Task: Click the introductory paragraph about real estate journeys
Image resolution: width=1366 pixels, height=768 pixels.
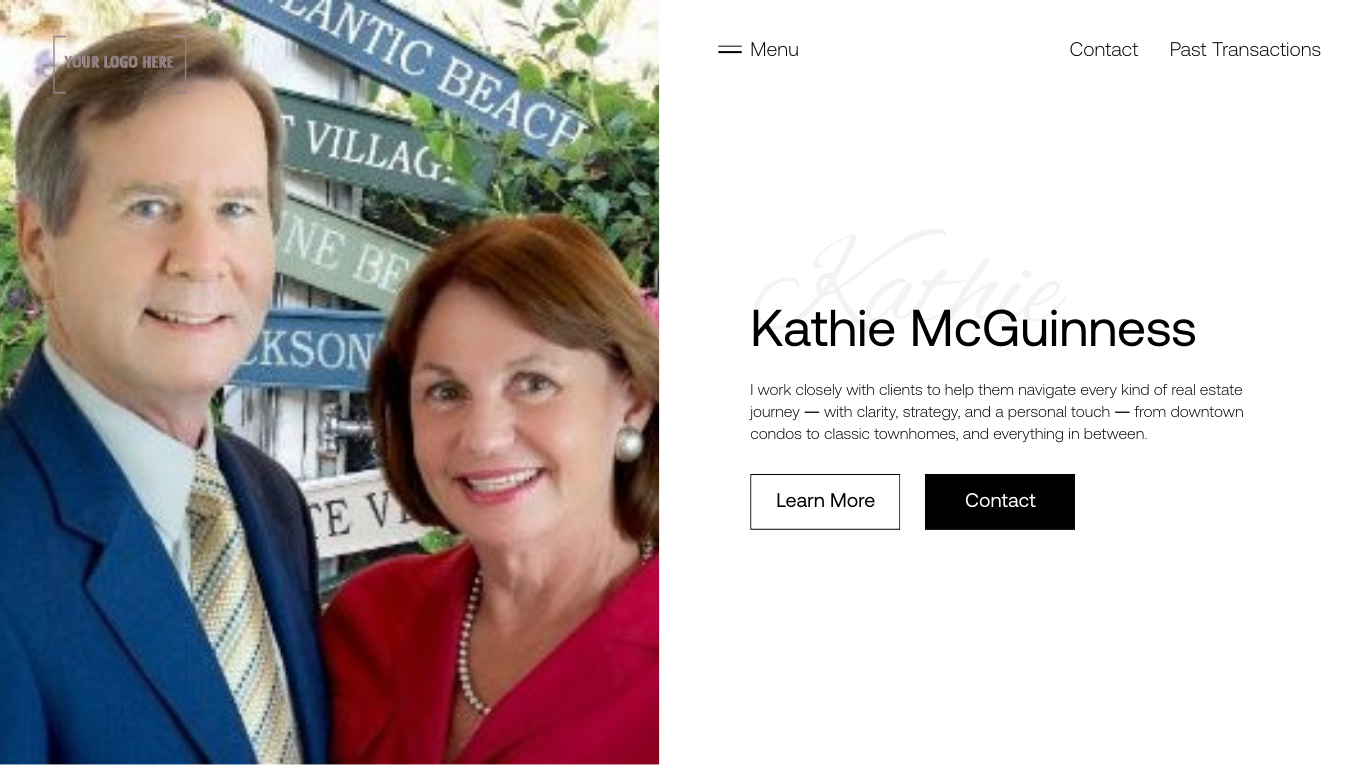Action: (997, 412)
